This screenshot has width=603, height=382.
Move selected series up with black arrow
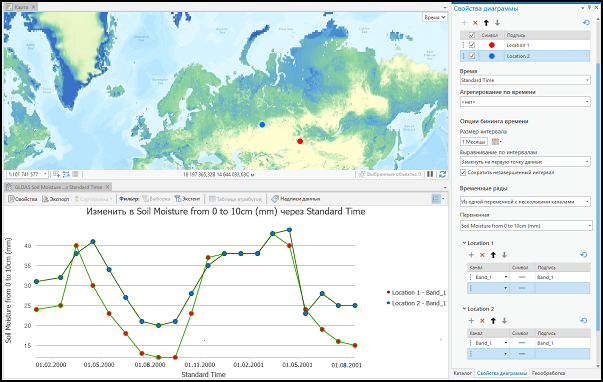486,23
